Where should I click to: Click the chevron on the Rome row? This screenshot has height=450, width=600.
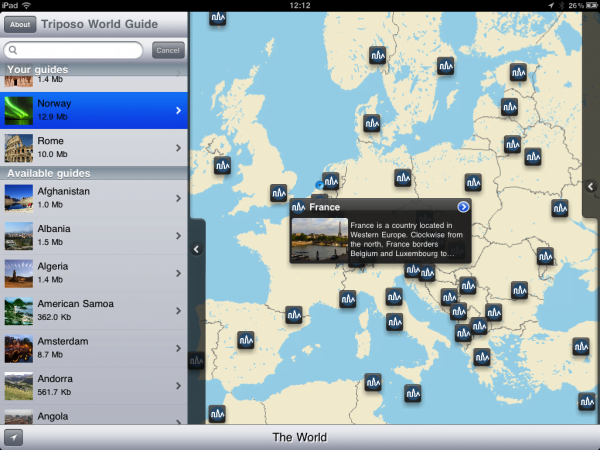tap(178, 148)
